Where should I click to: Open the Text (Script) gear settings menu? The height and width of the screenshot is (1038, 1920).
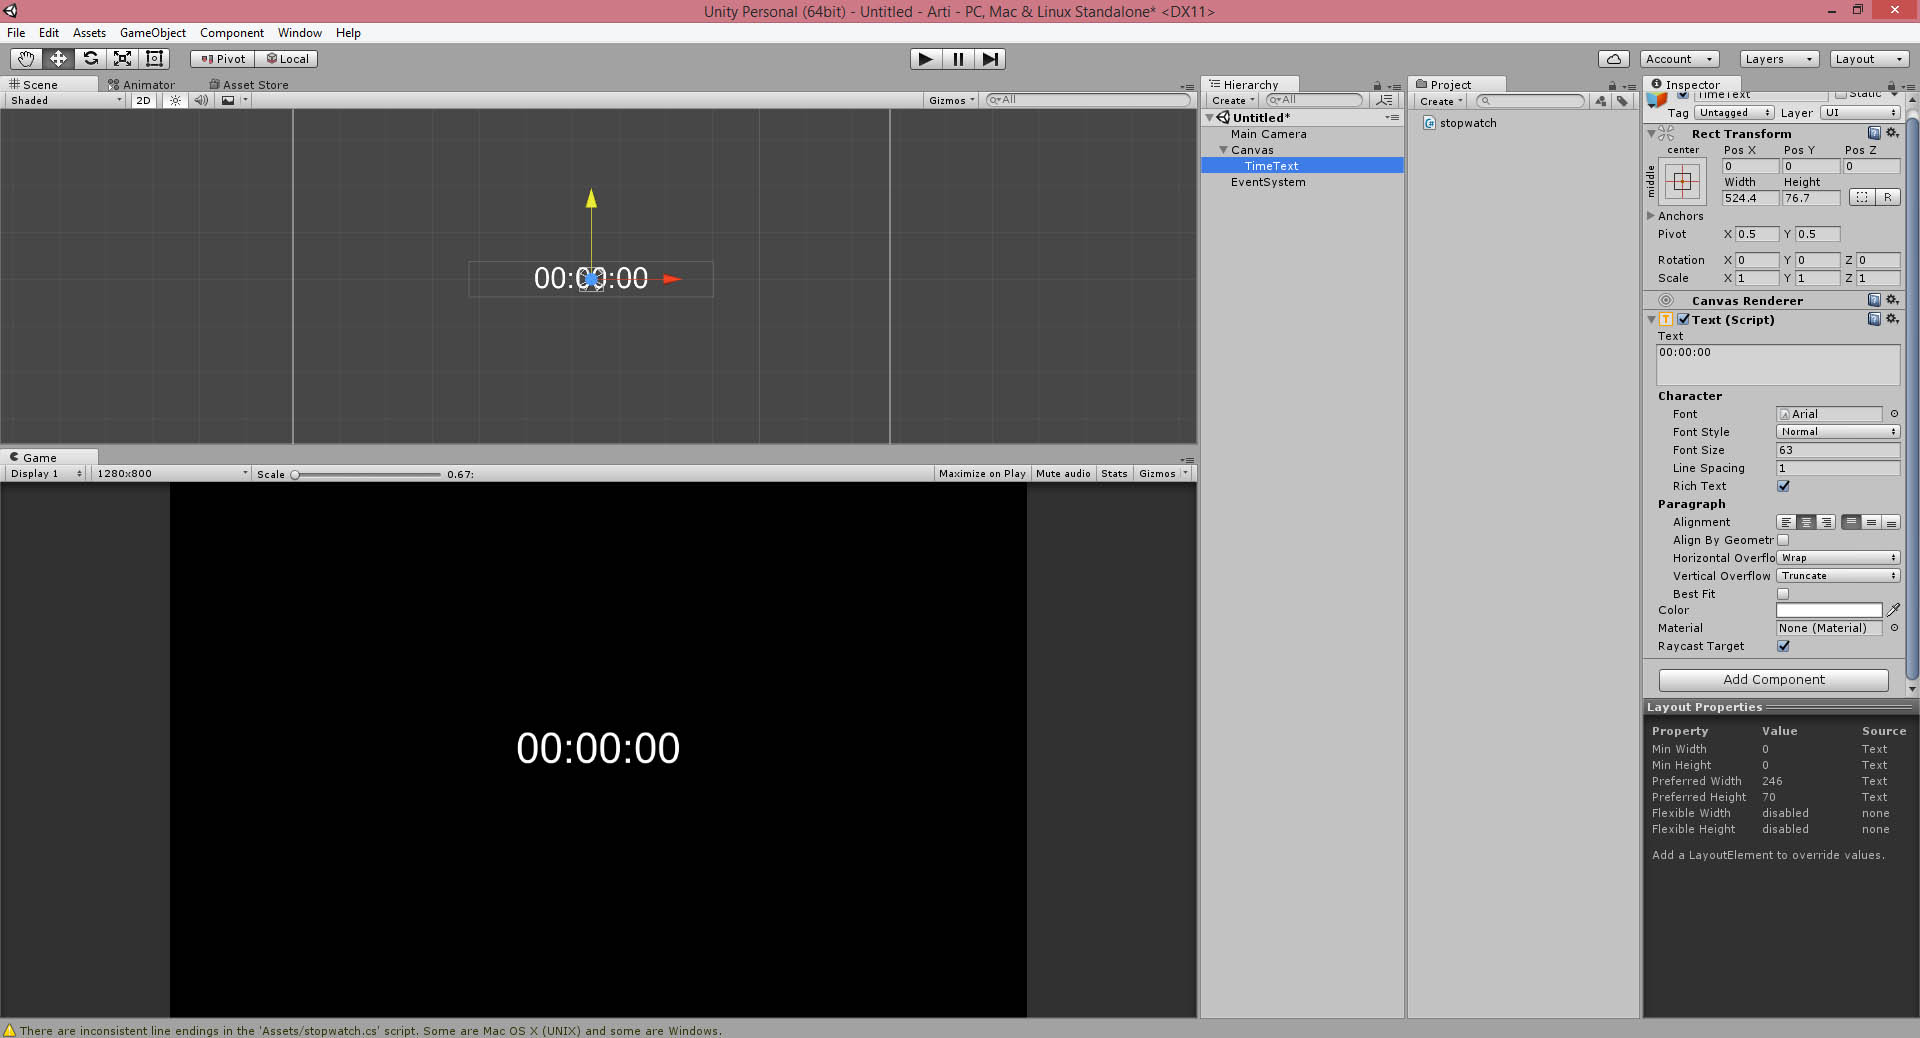1892,319
